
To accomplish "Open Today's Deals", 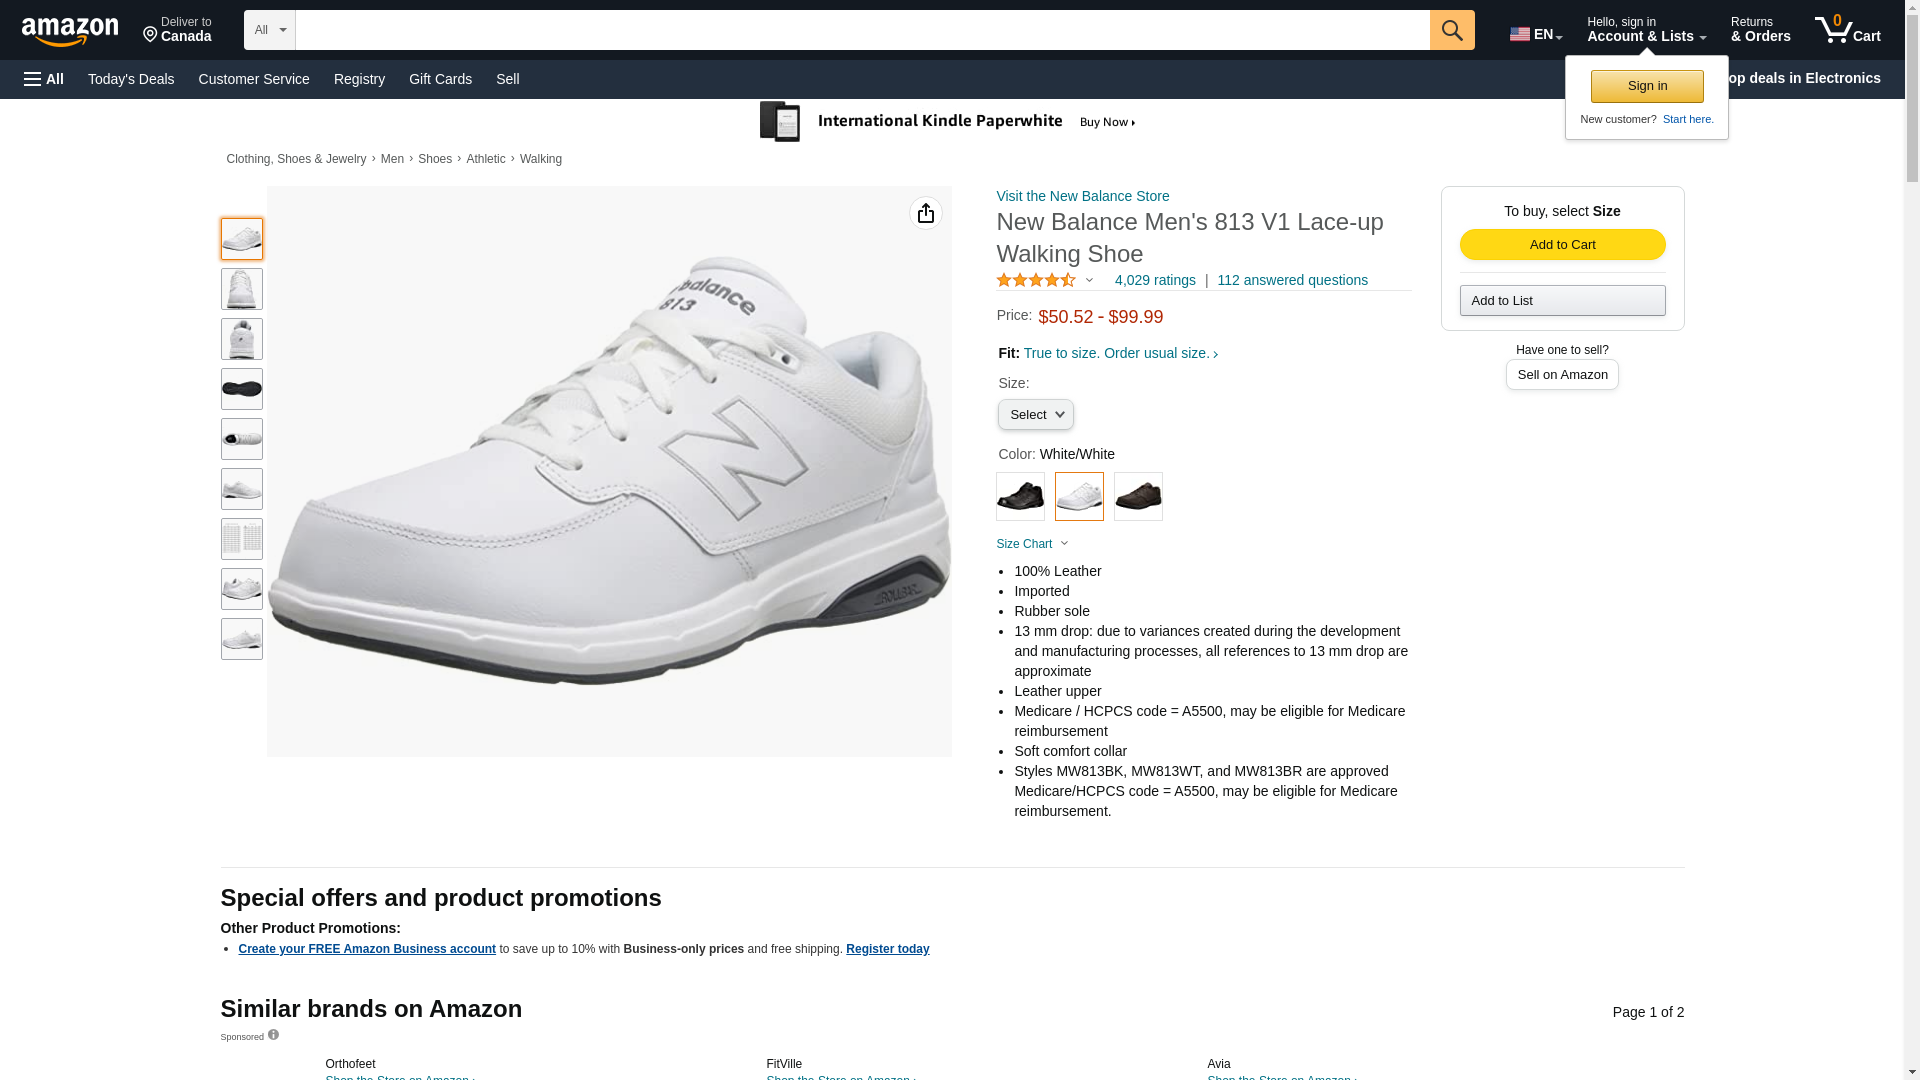I will [131, 79].
